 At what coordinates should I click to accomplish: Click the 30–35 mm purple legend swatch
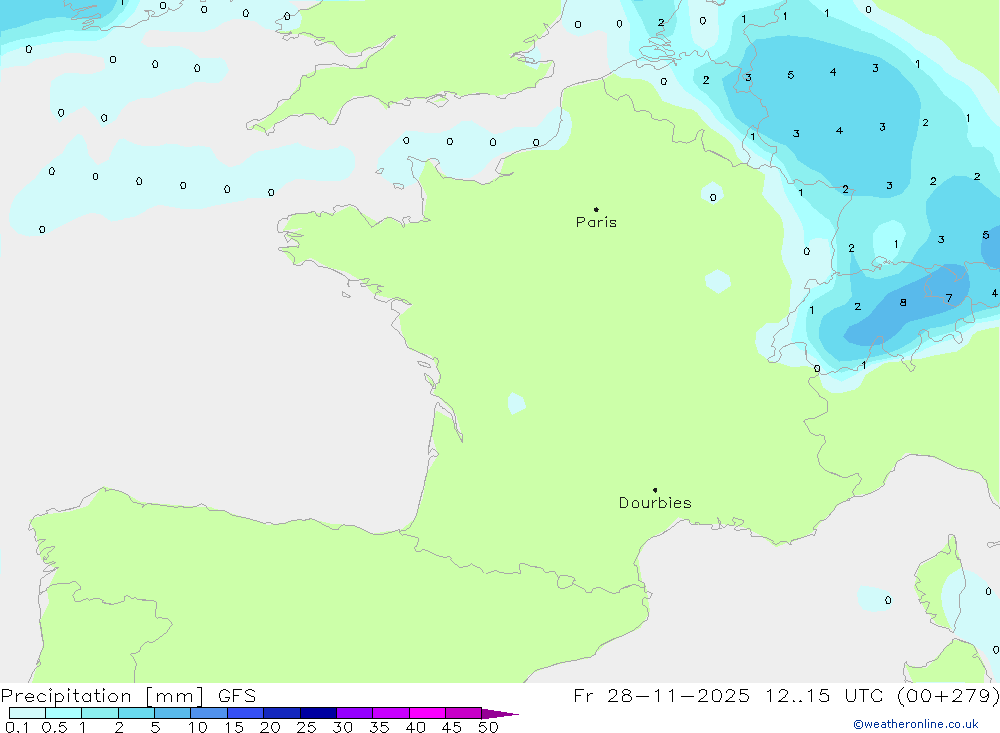tap(355, 713)
